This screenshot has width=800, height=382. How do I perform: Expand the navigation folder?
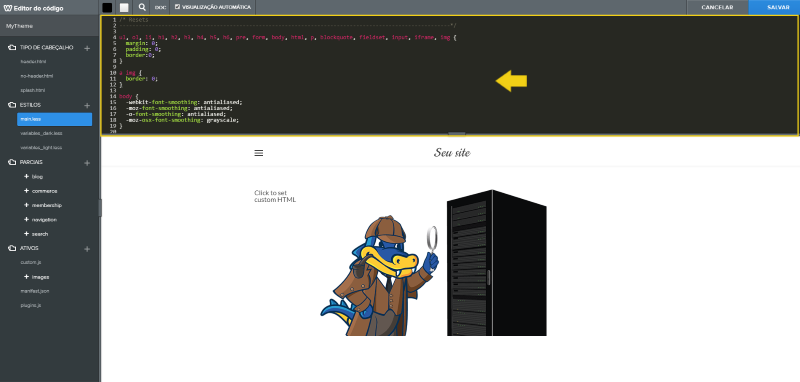[27, 219]
